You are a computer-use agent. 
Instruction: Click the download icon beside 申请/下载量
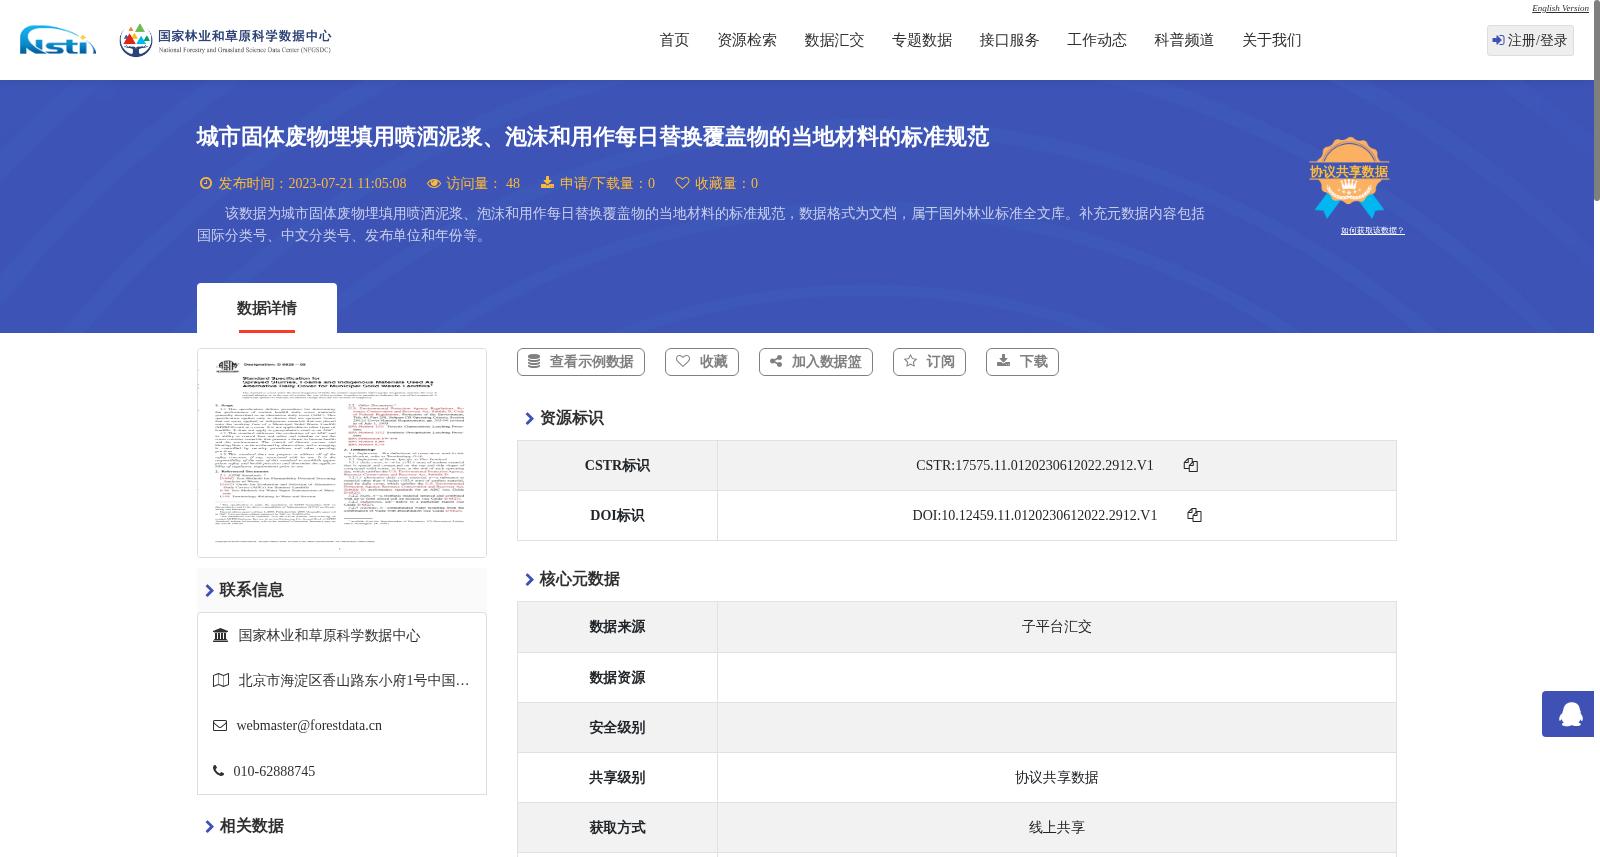(x=547, y=182)
